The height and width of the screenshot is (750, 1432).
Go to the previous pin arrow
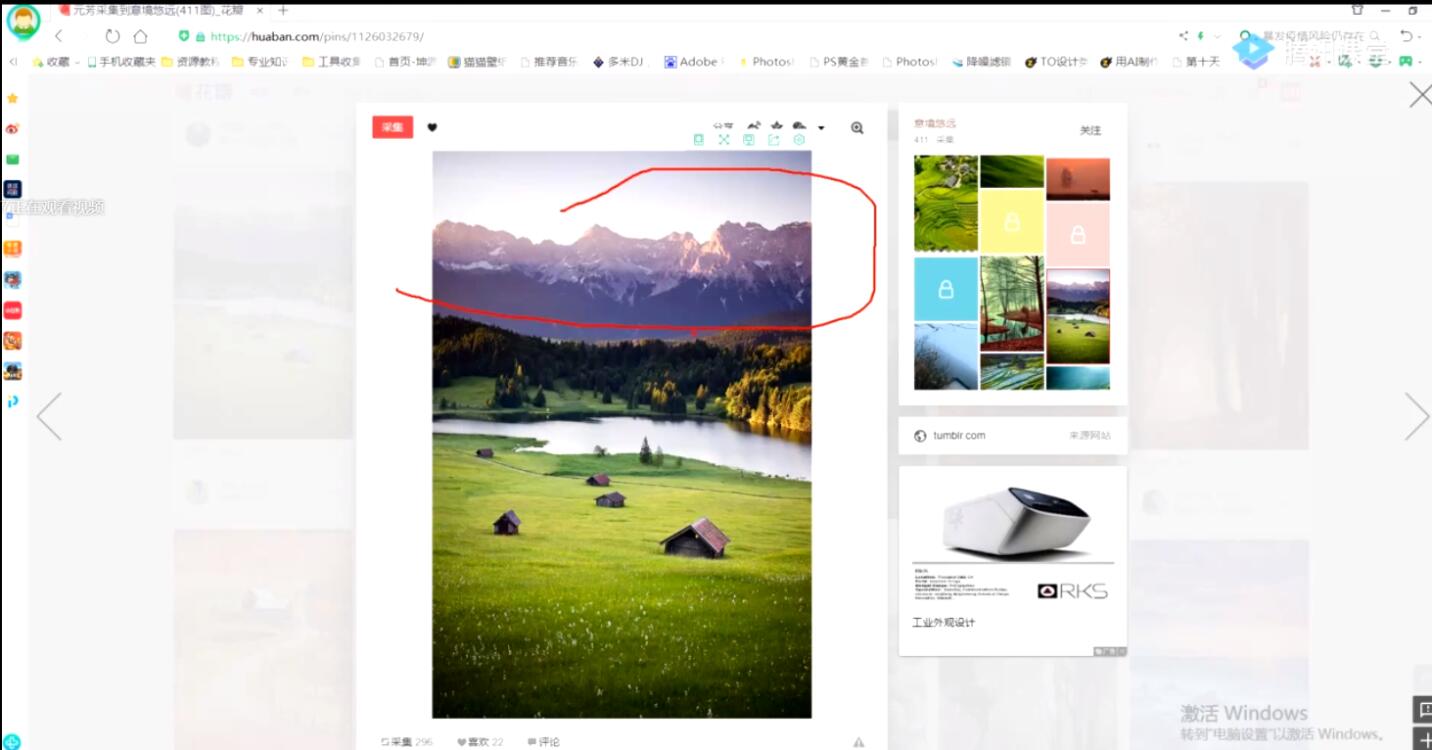[x=50, y=416]
